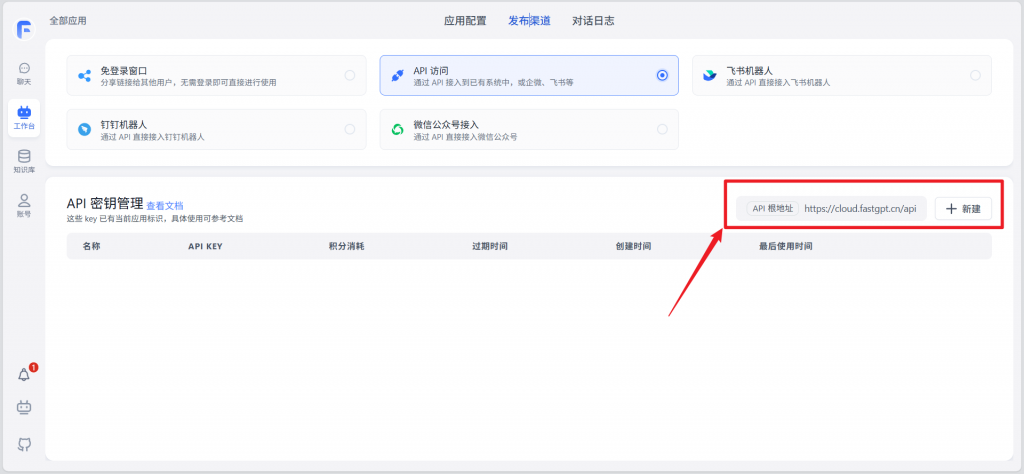Open the 账号 account page

(24, 205)
